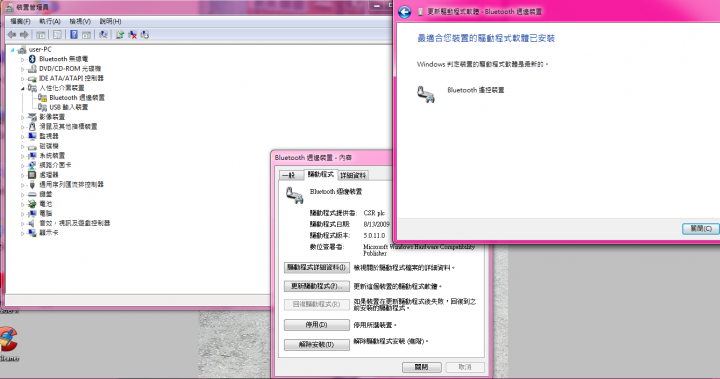
Task: Expand the IDE ATA/ATAPI 控制器 category
Action: coord(22,78)
